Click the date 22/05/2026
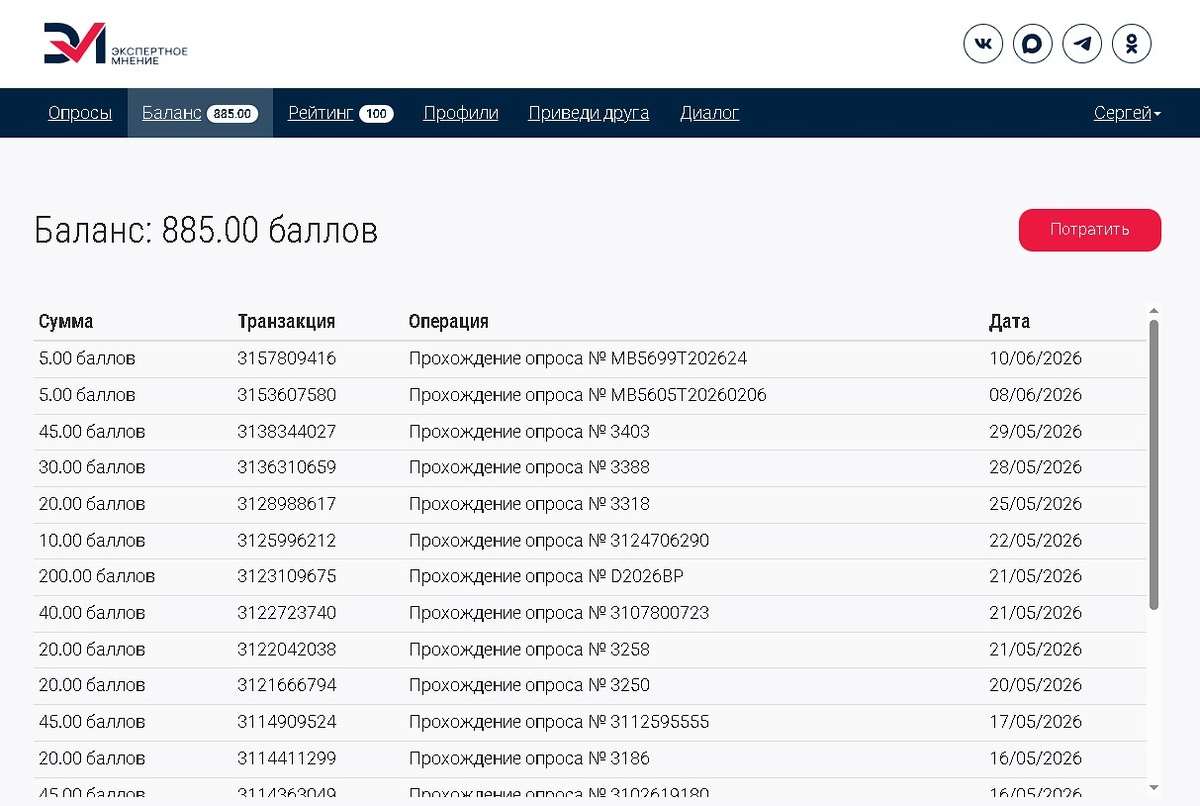 click(1035, 540)
